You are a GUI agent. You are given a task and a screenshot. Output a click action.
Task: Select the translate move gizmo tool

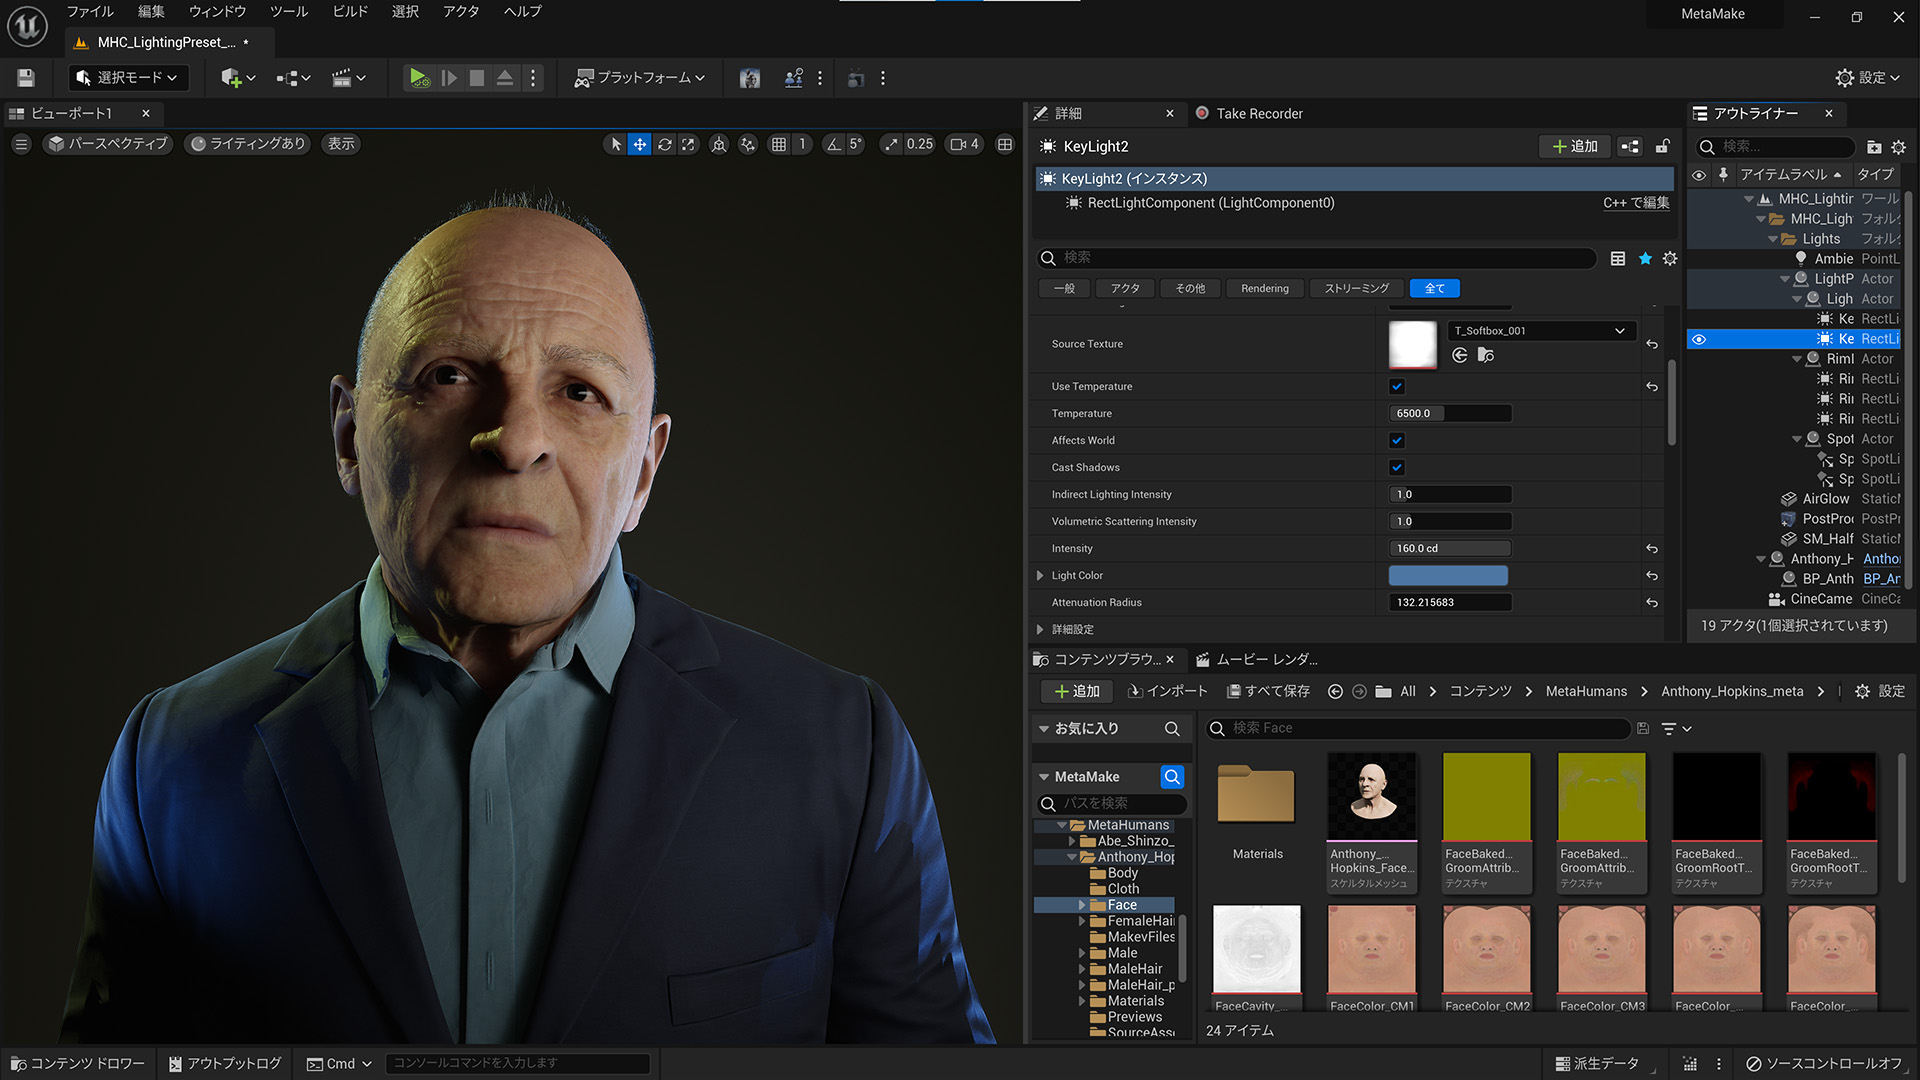tap(640, 144)
